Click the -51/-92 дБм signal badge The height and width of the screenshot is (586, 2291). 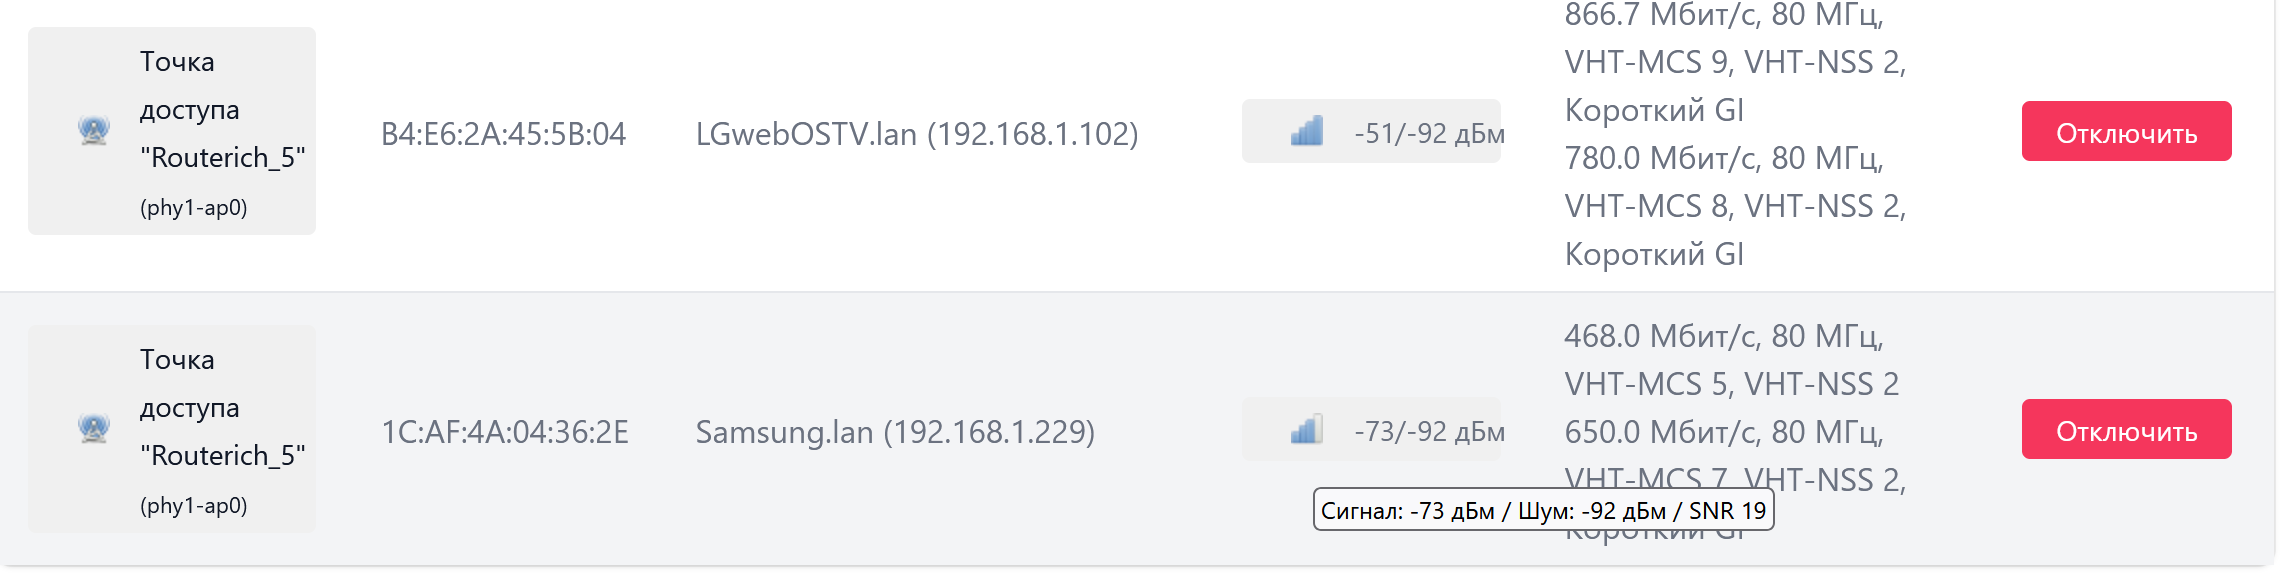click(1371, 131)
